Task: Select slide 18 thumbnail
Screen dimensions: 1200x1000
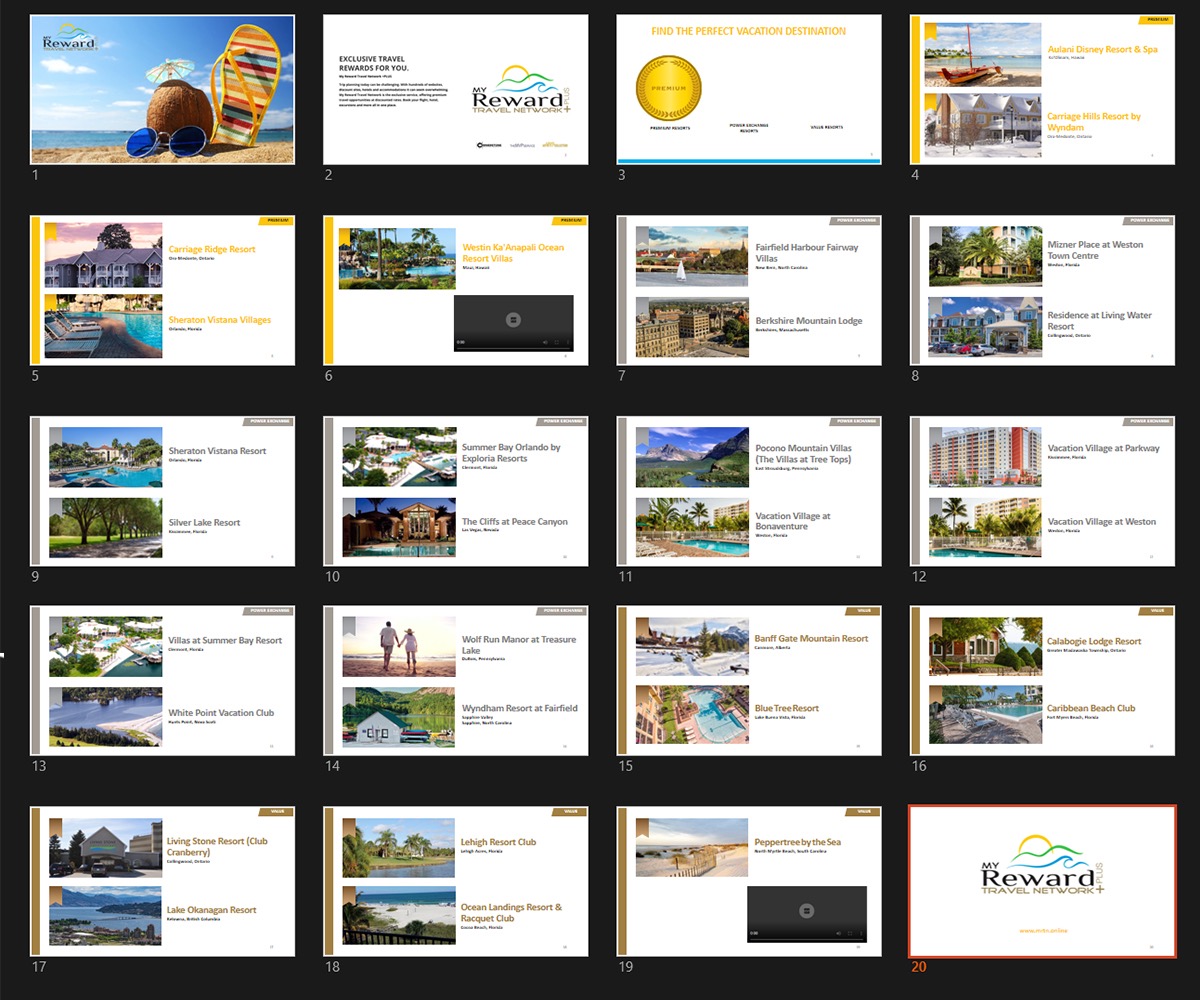Action: pos(456,881)
